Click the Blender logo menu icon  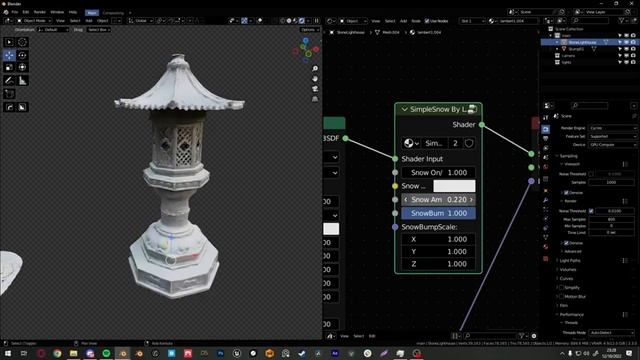(x=6, y=12)
